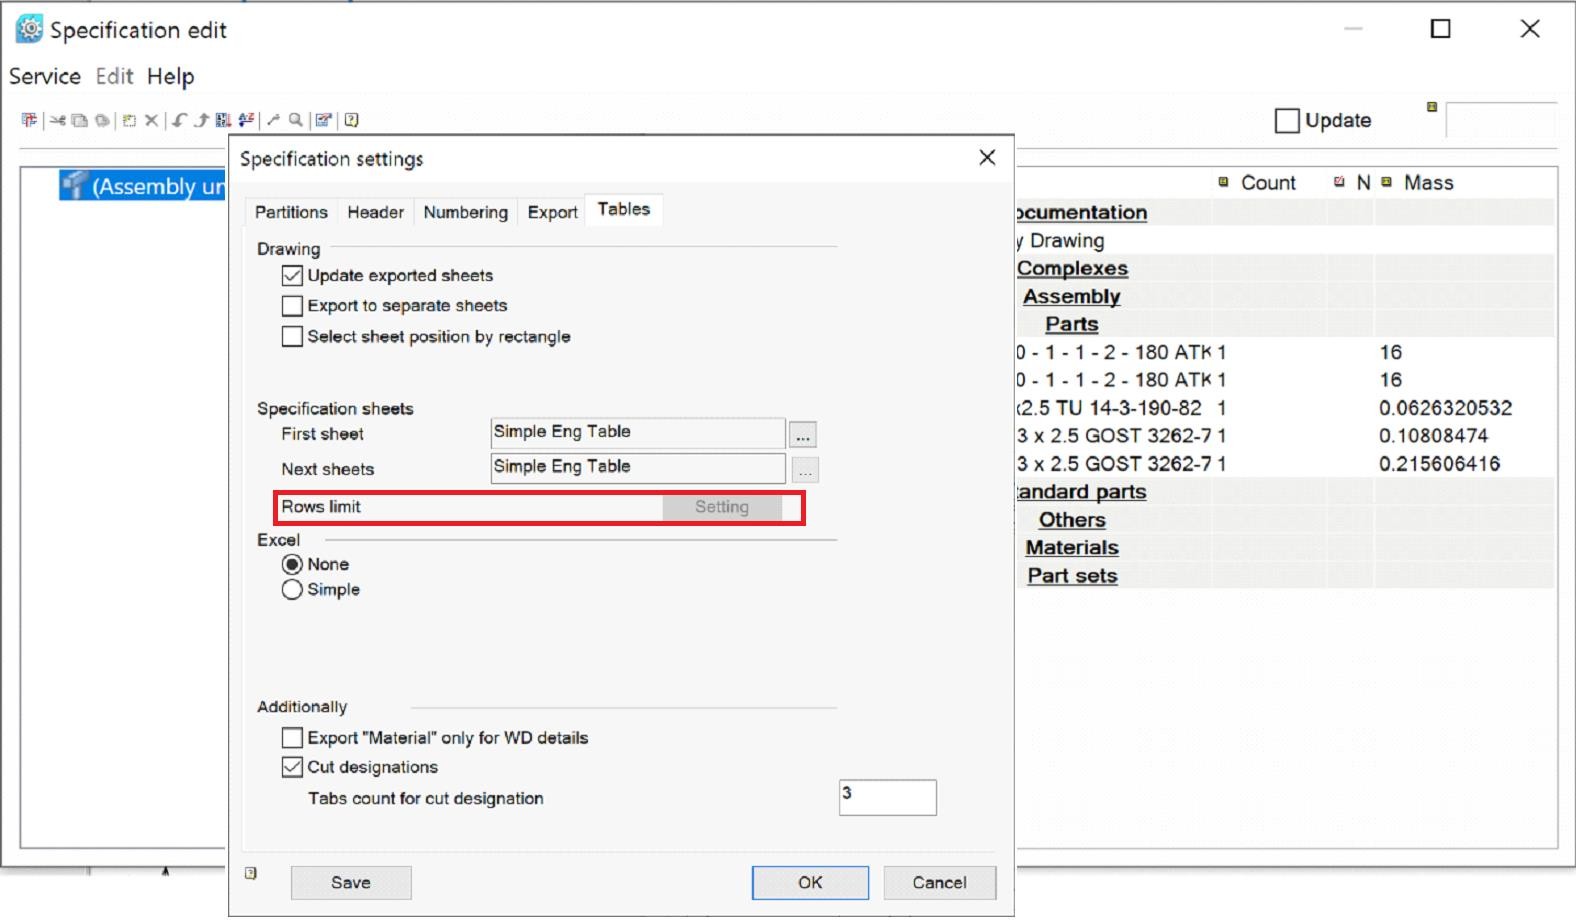
Task: Click the small help icon beside Save
Action: pyautogui.click(x=251, y=873)
